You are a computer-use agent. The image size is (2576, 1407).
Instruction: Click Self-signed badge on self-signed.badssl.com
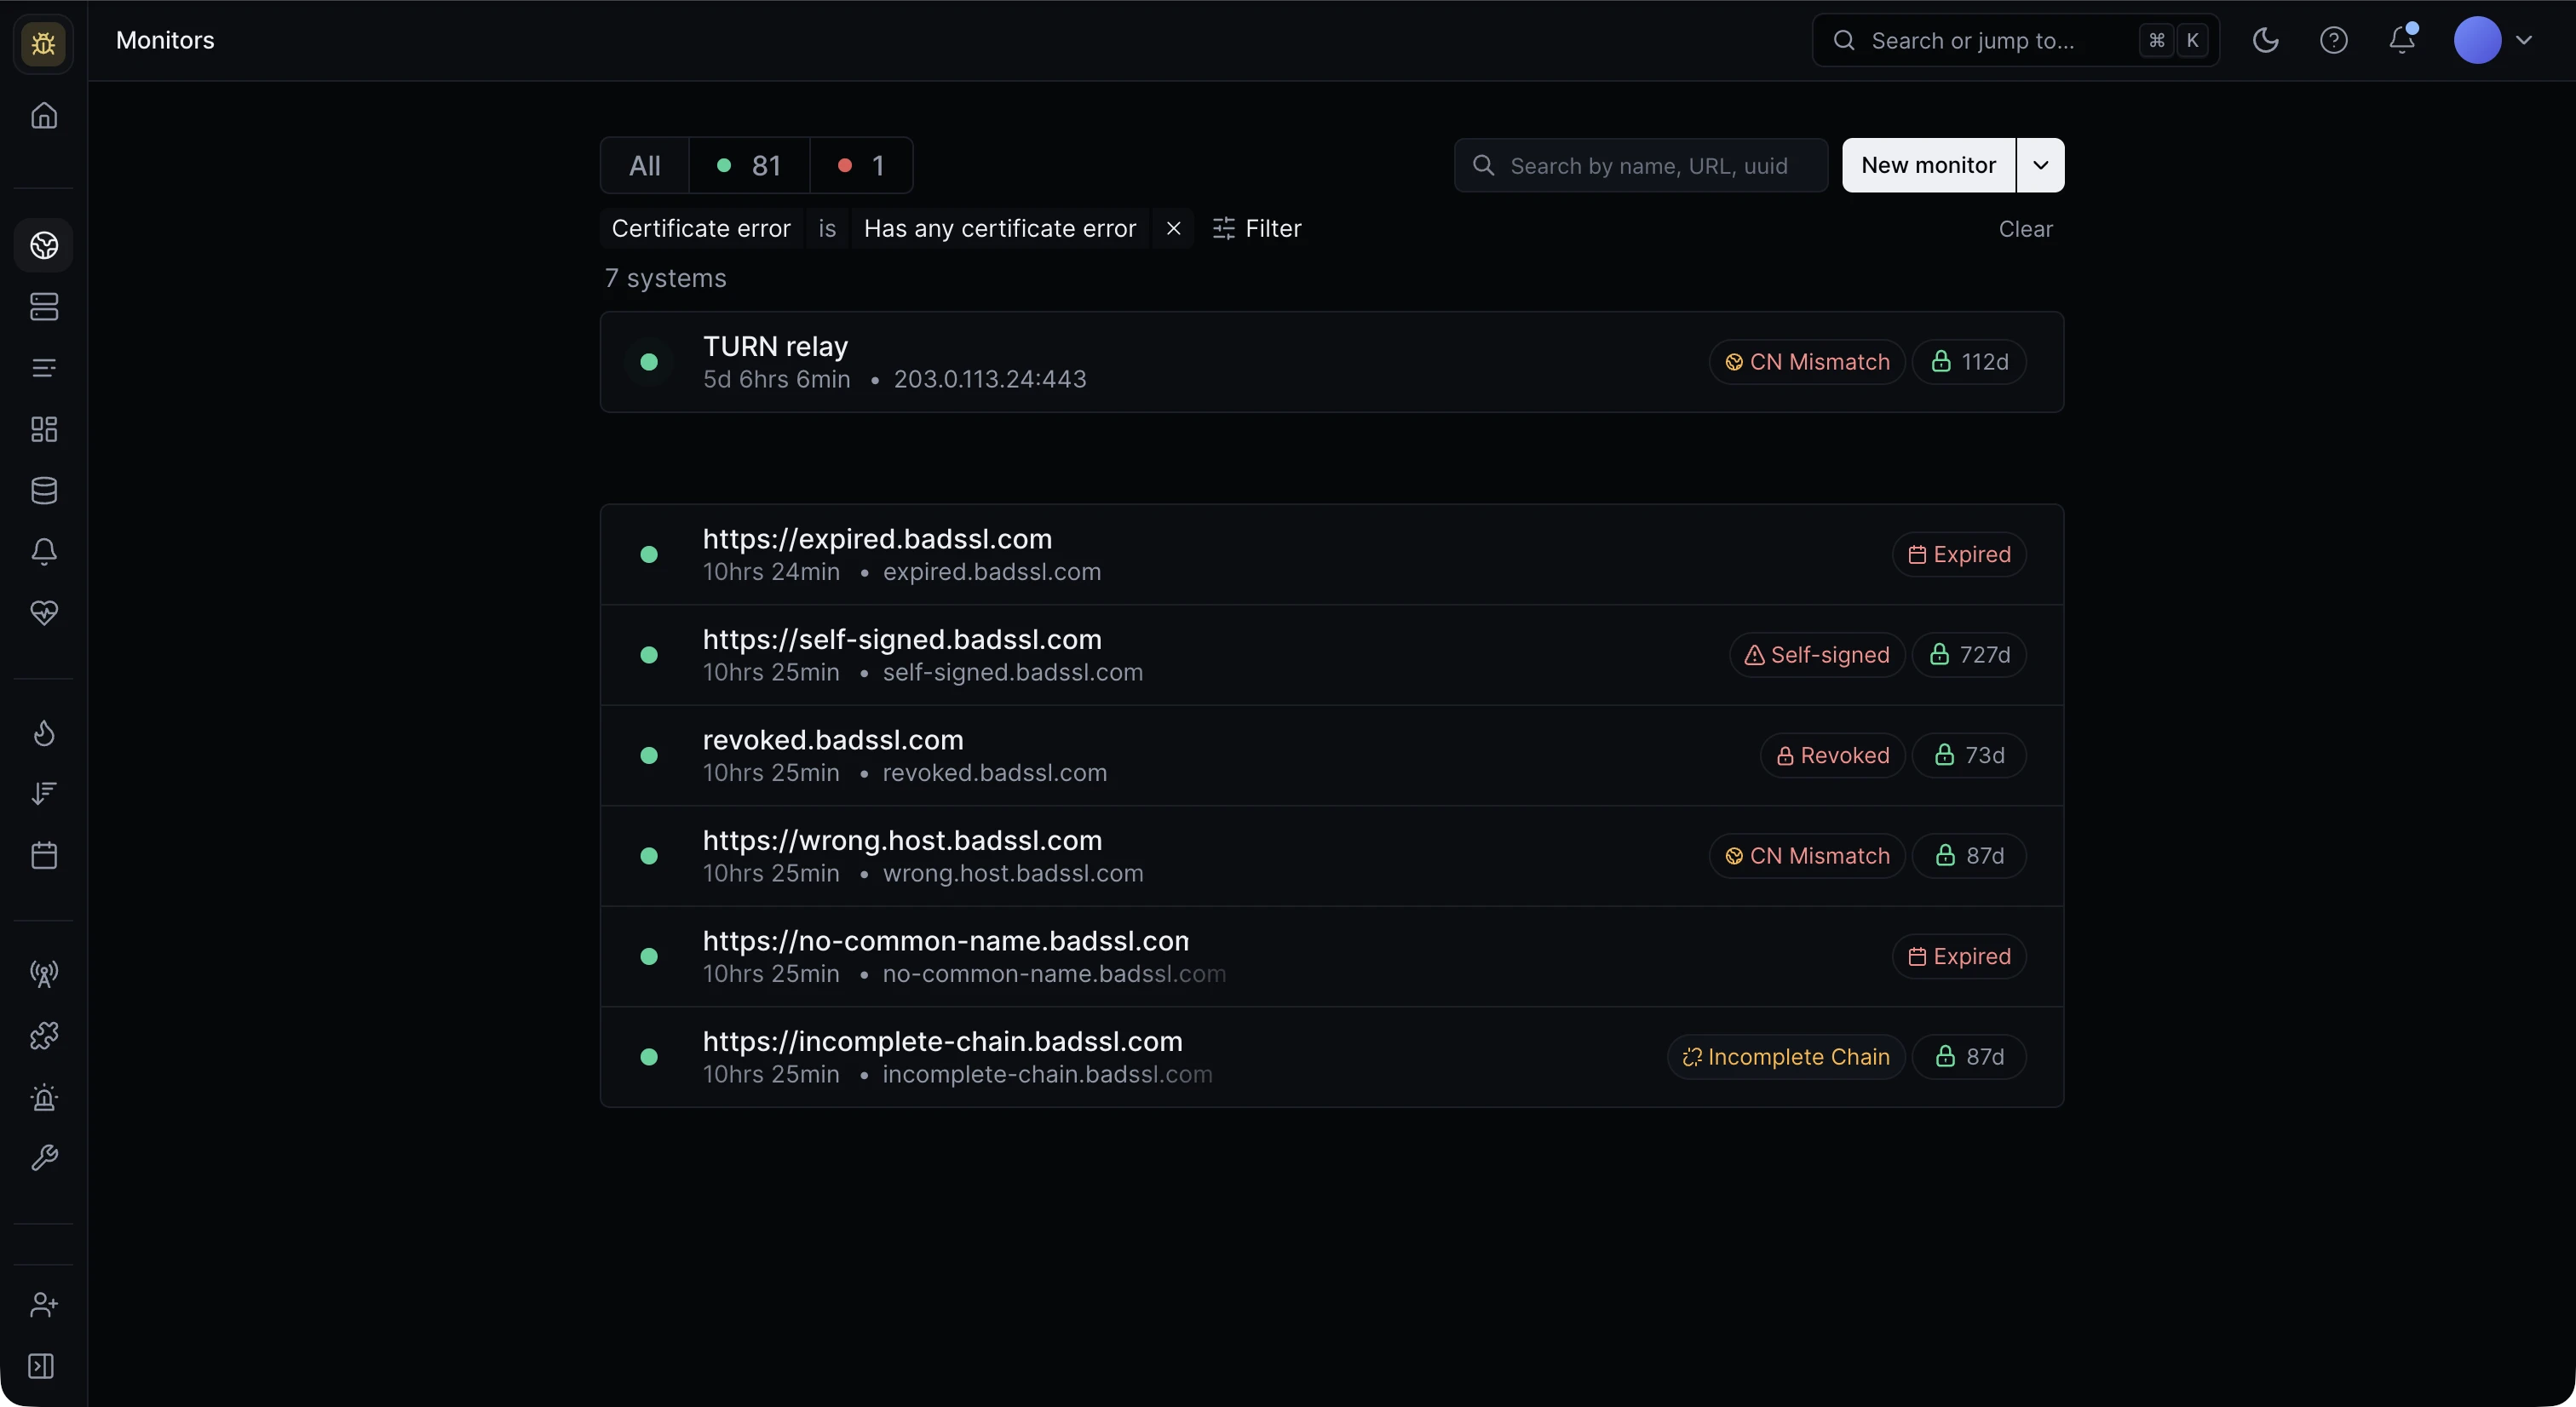[1817, 655]
